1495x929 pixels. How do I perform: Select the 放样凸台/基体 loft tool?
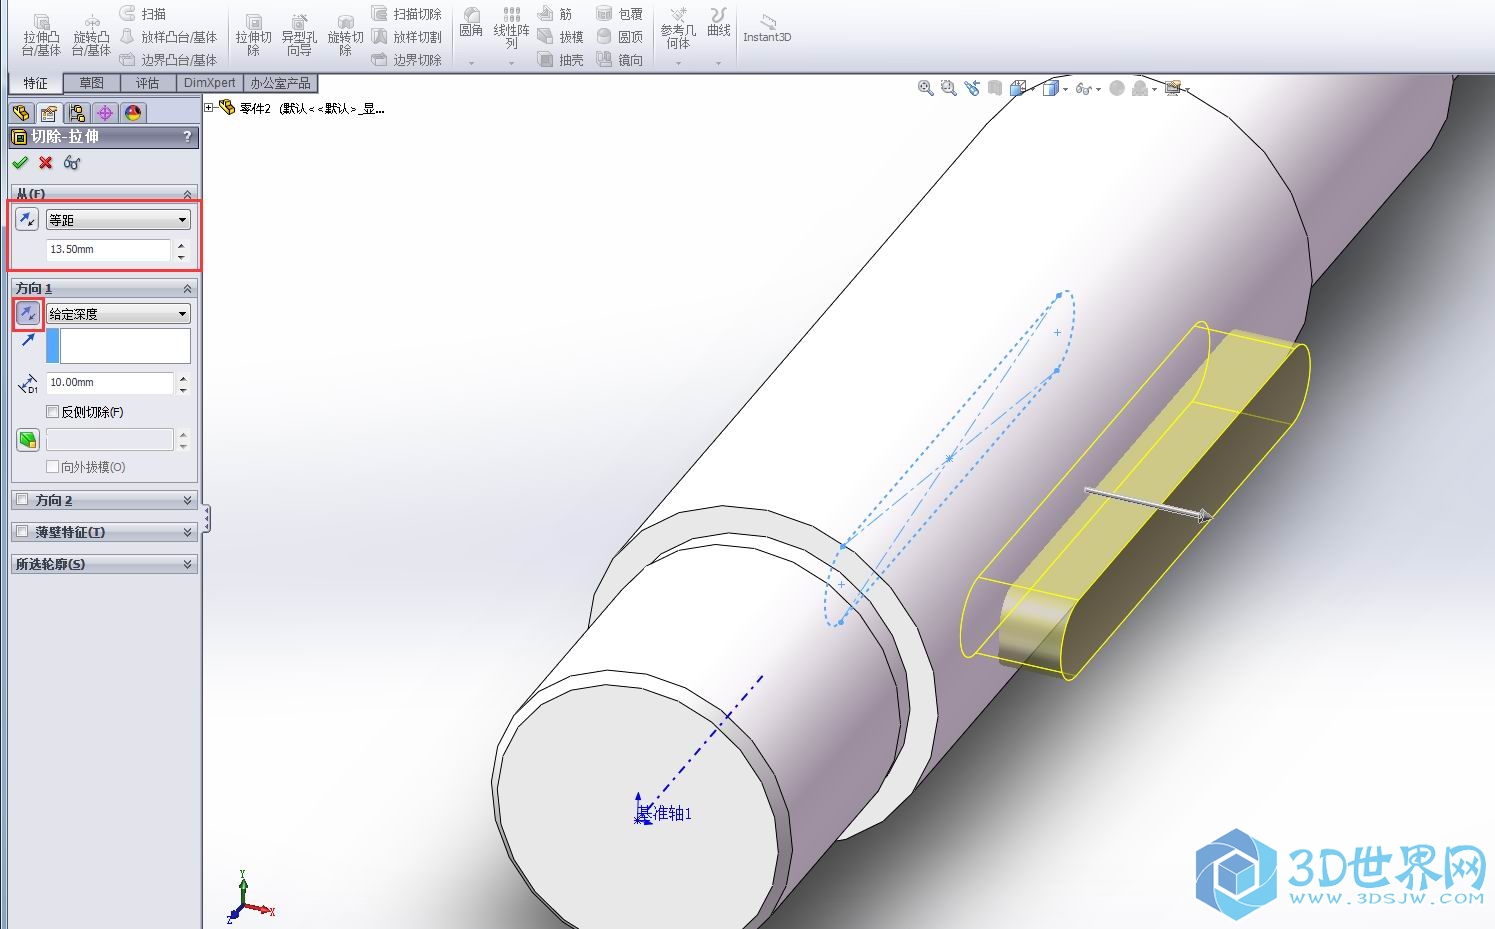point(168,37)
